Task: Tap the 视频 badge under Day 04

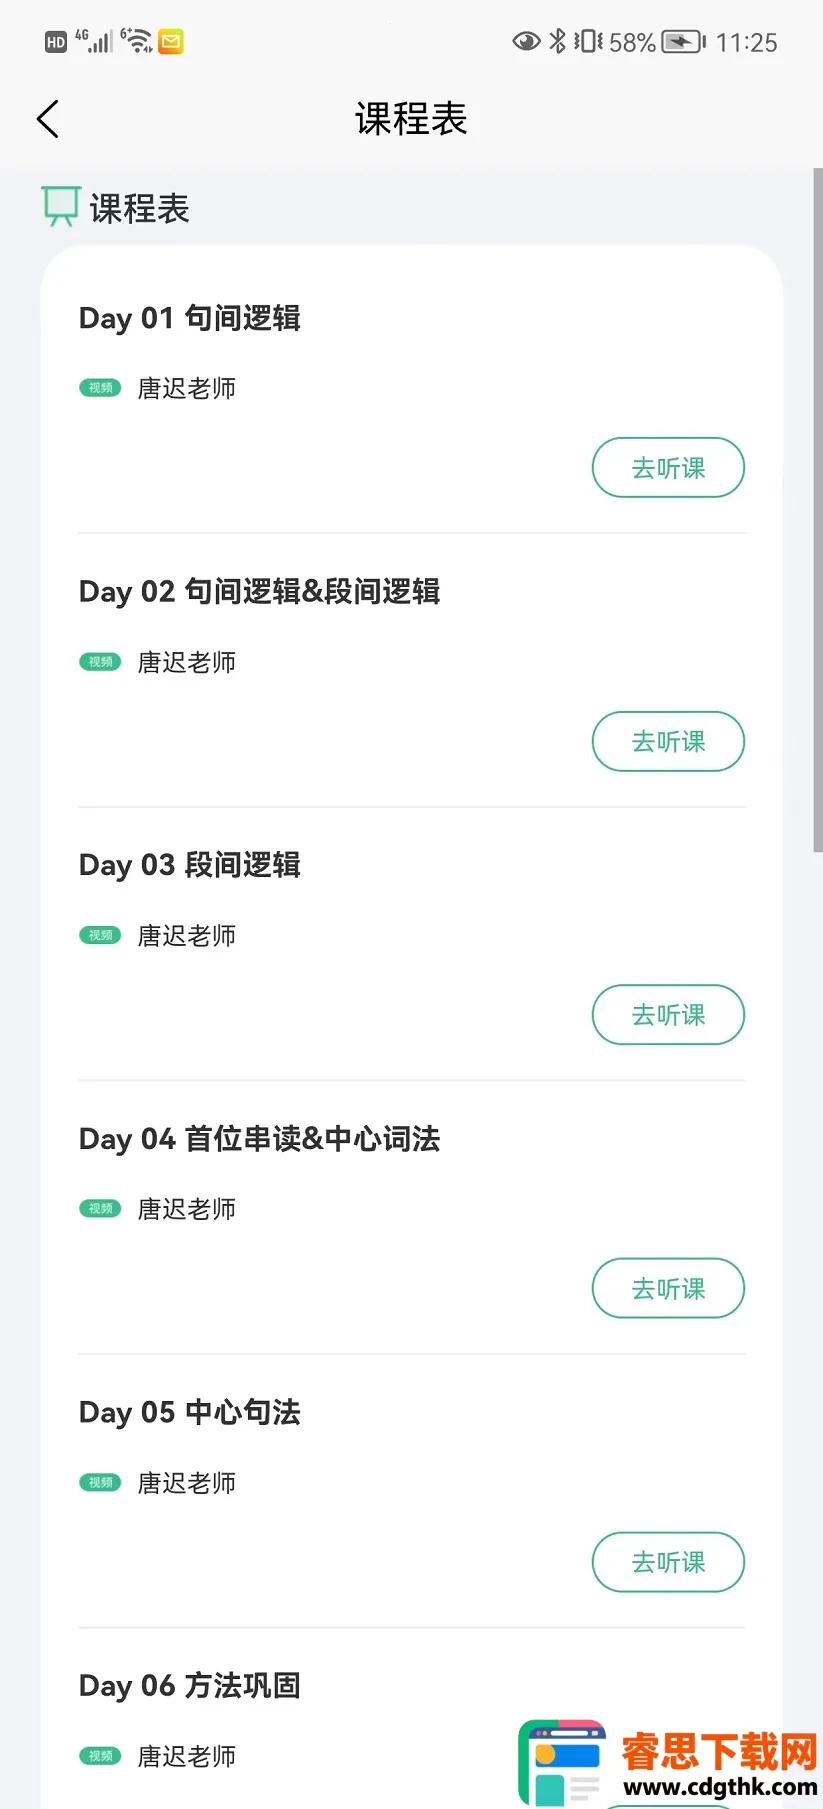Action: [x=100, y=1209]
